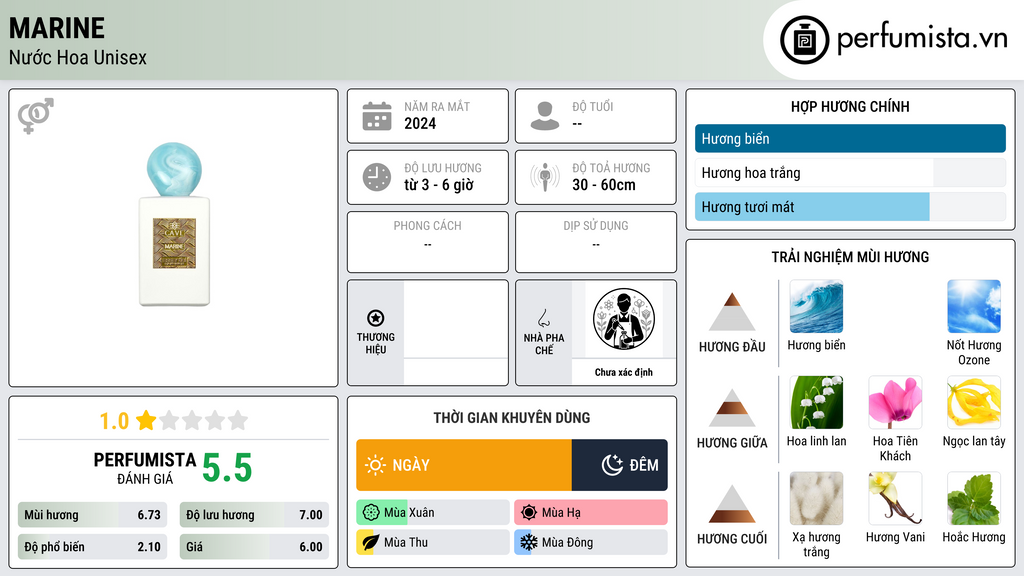Open the Nốt Hương Ozone sky image
Screen dimensions: 1024x576
click(x=974, y=306)
